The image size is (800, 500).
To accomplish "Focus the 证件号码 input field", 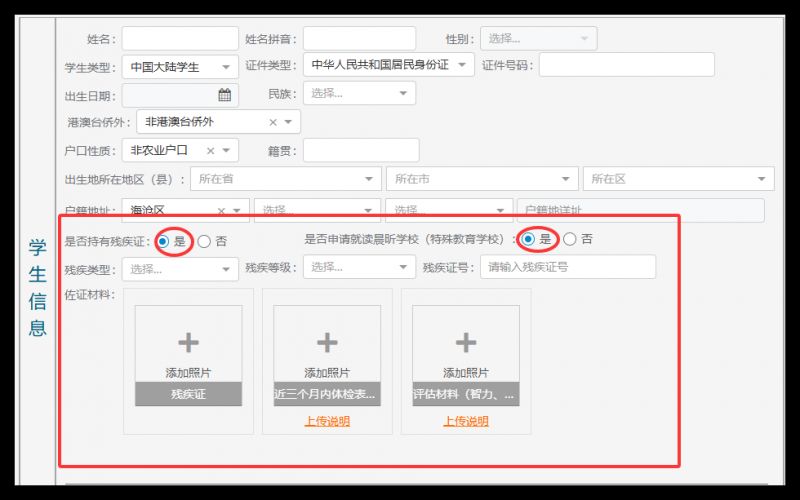I will (x=627, y=65).
